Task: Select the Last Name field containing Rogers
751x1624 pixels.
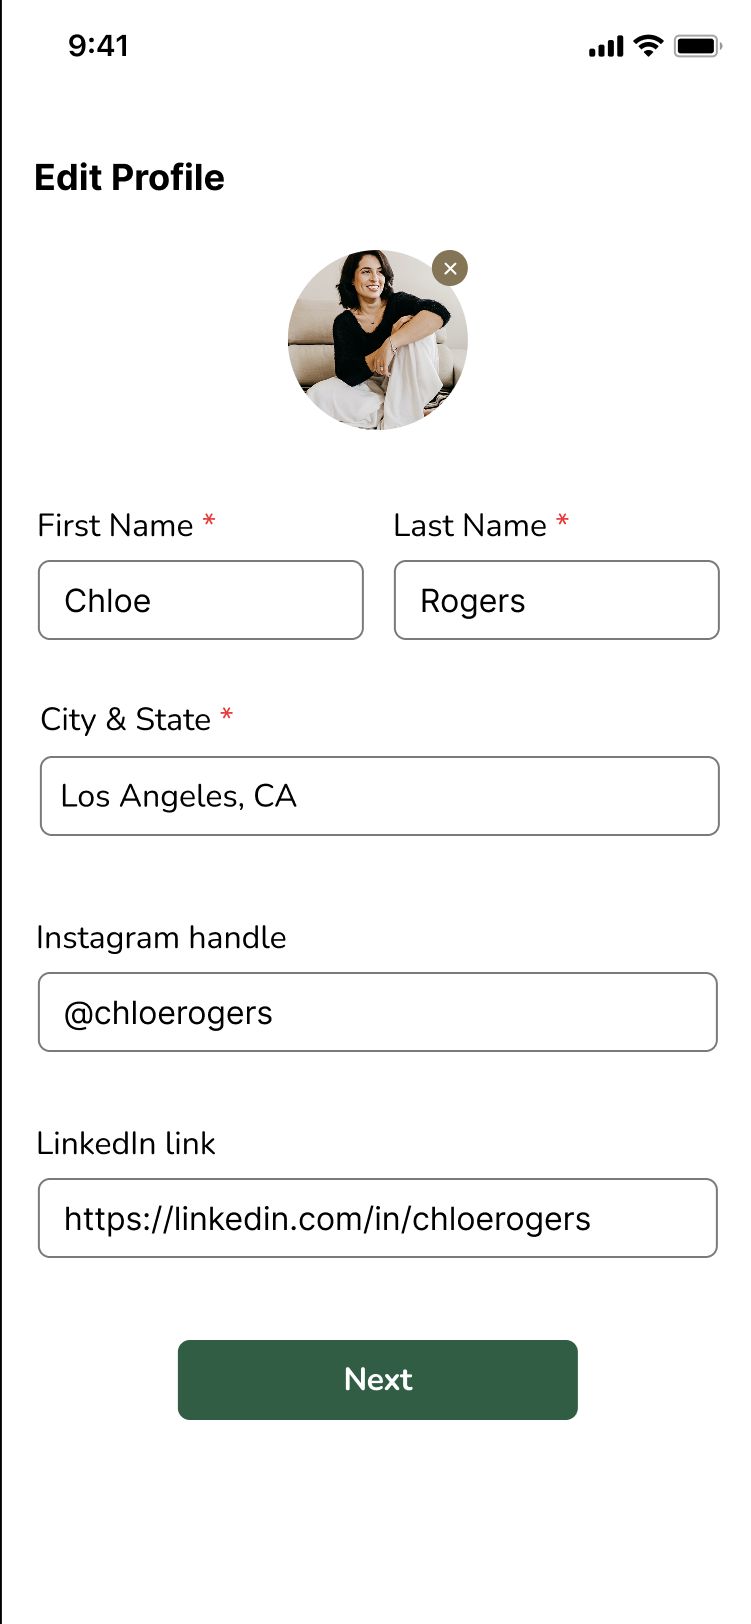Action: (556, 600)
